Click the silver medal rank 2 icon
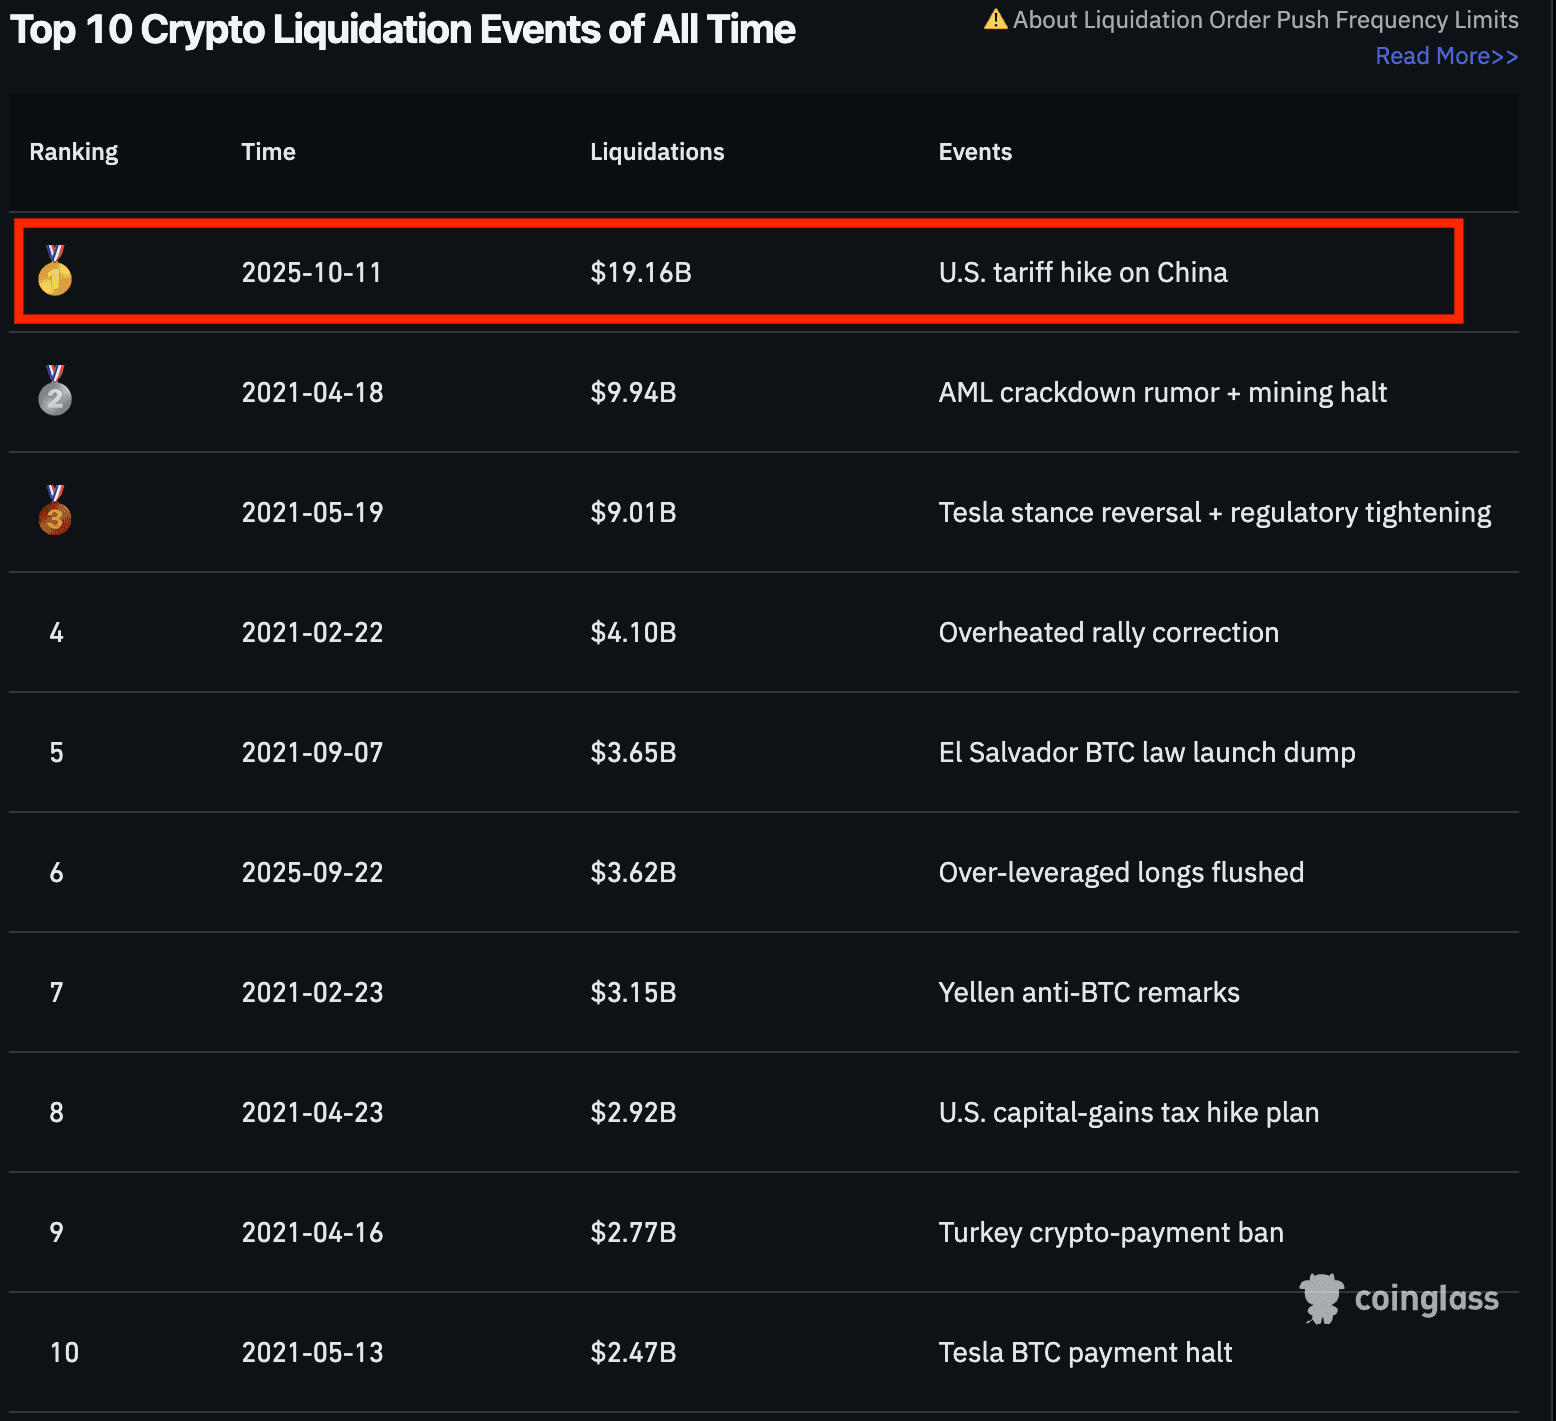Image resolution: width=1556 pixels, height=1421 pixels. tap(55, 391)
